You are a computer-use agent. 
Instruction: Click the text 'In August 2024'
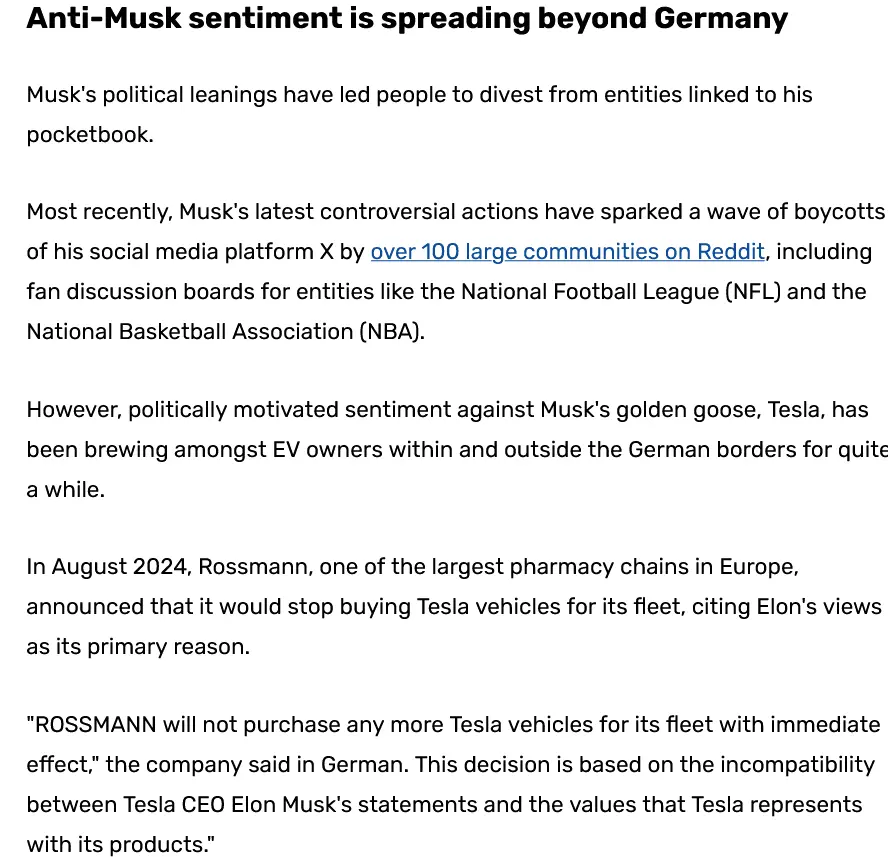click(x=106, y=567)
